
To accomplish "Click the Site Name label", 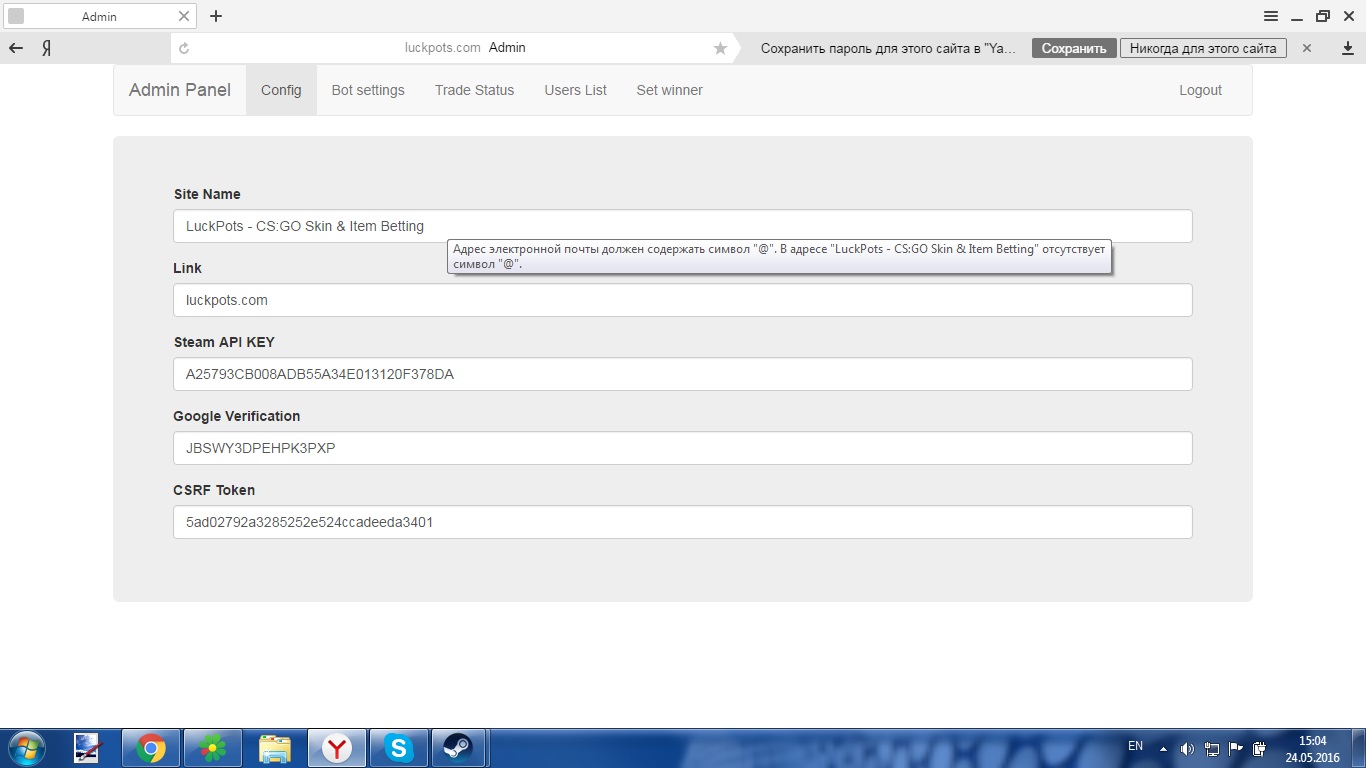I will 207,194.
